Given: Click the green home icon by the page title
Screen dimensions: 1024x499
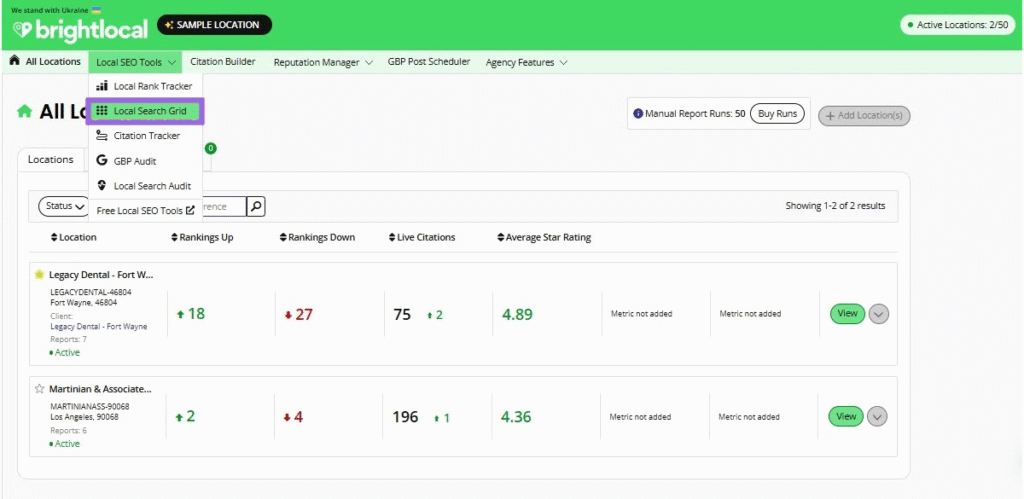Looking at the screenshot, I should pos(24,112).
